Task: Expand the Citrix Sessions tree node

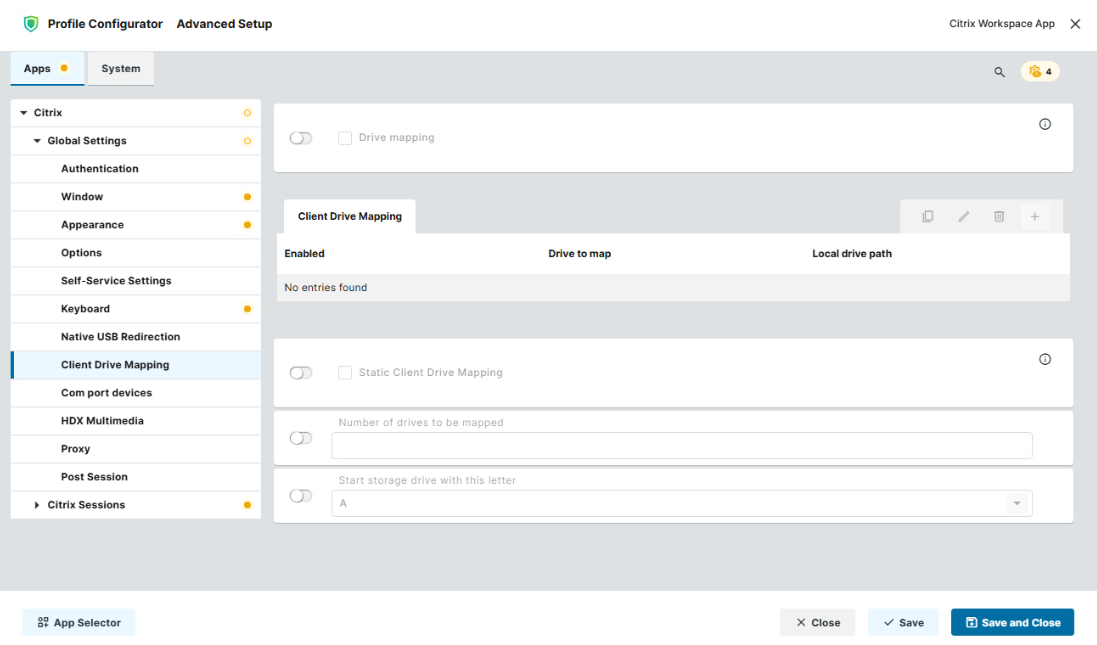Action: (x=37, y=504)
